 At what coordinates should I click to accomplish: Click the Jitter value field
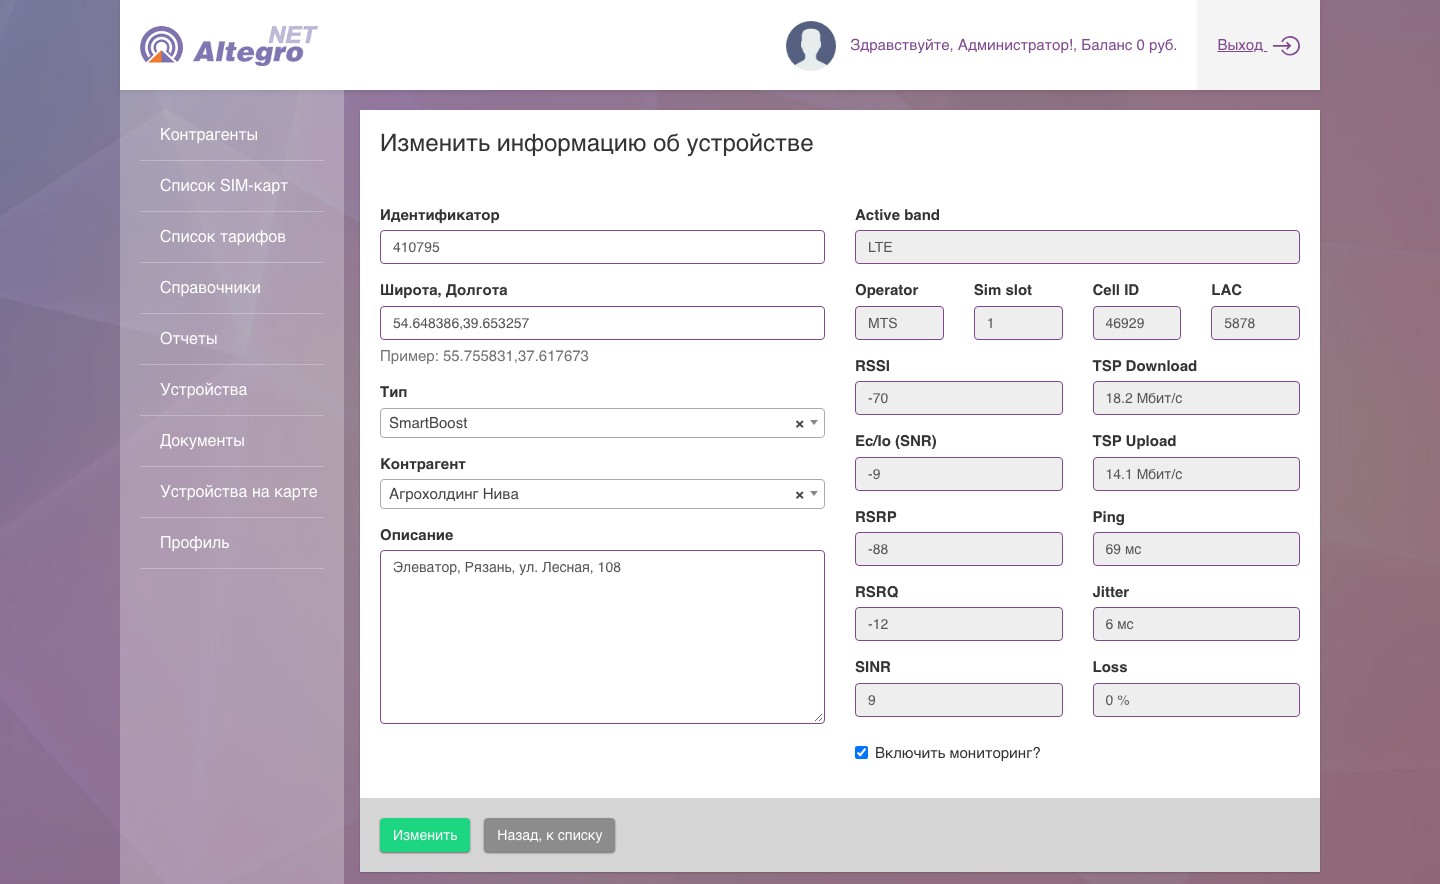(x=1196, y=624)
